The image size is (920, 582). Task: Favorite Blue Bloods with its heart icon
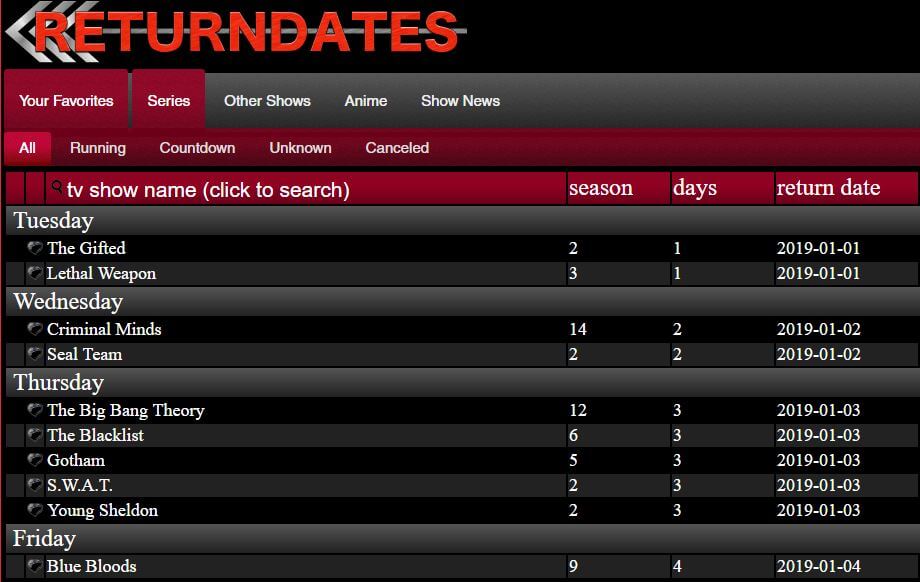35,566
